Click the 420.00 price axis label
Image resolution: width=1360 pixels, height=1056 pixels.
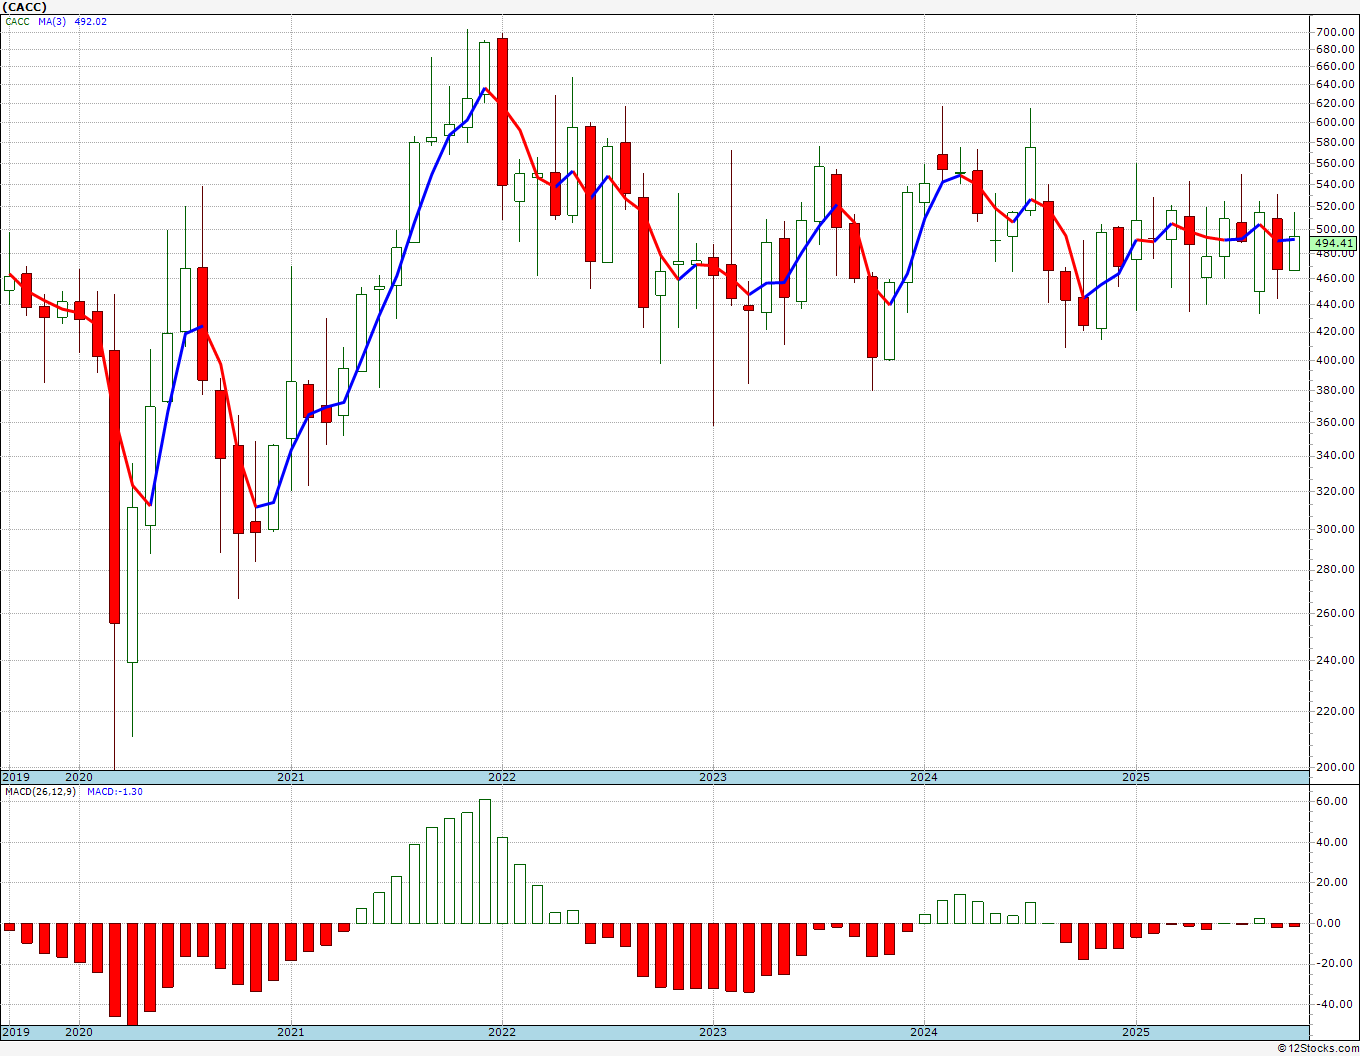point(1336,331)
